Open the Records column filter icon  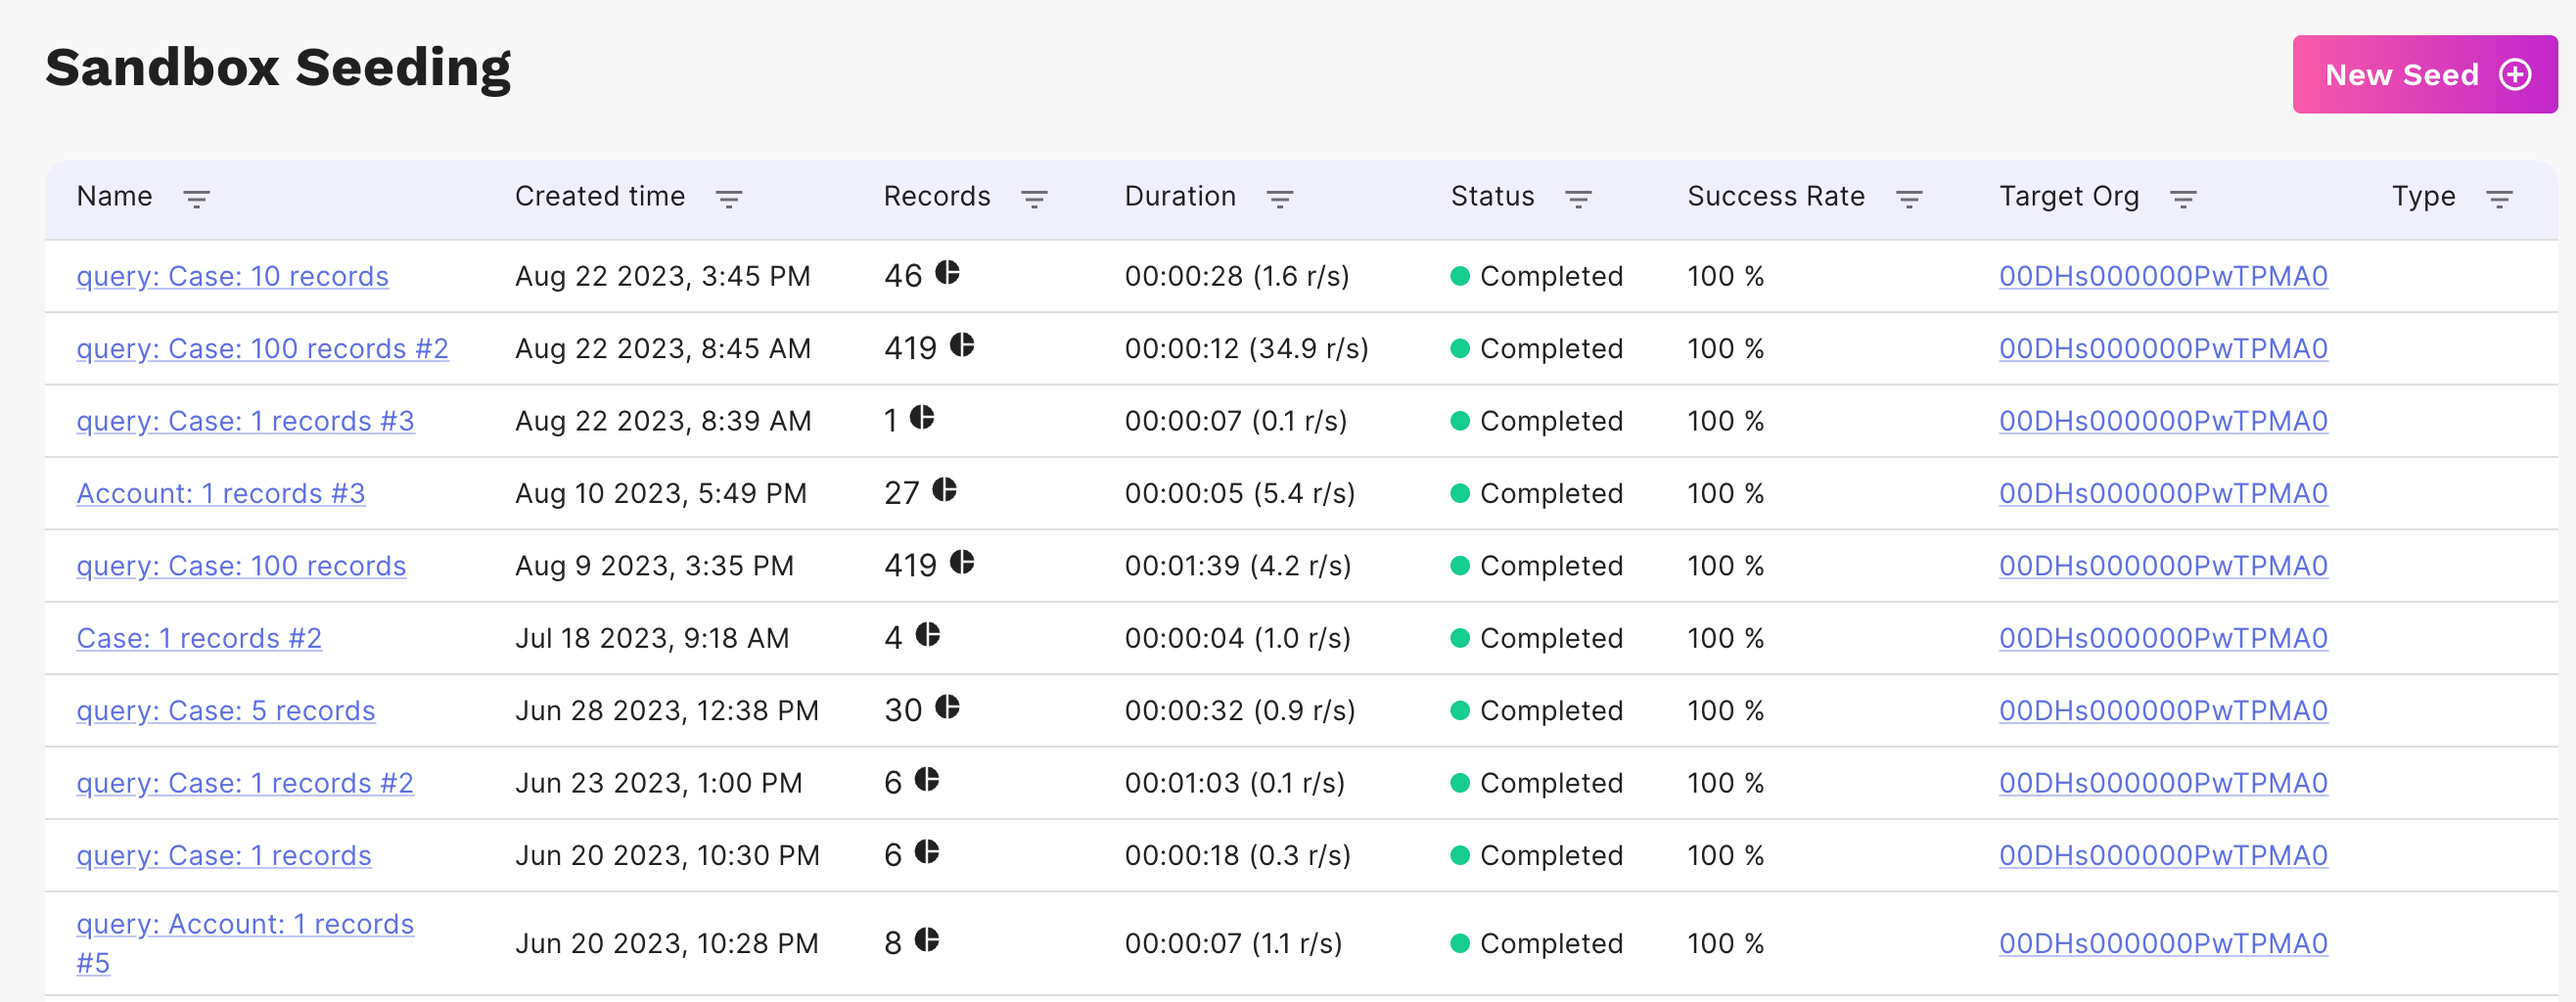(x=1034, y=199)
